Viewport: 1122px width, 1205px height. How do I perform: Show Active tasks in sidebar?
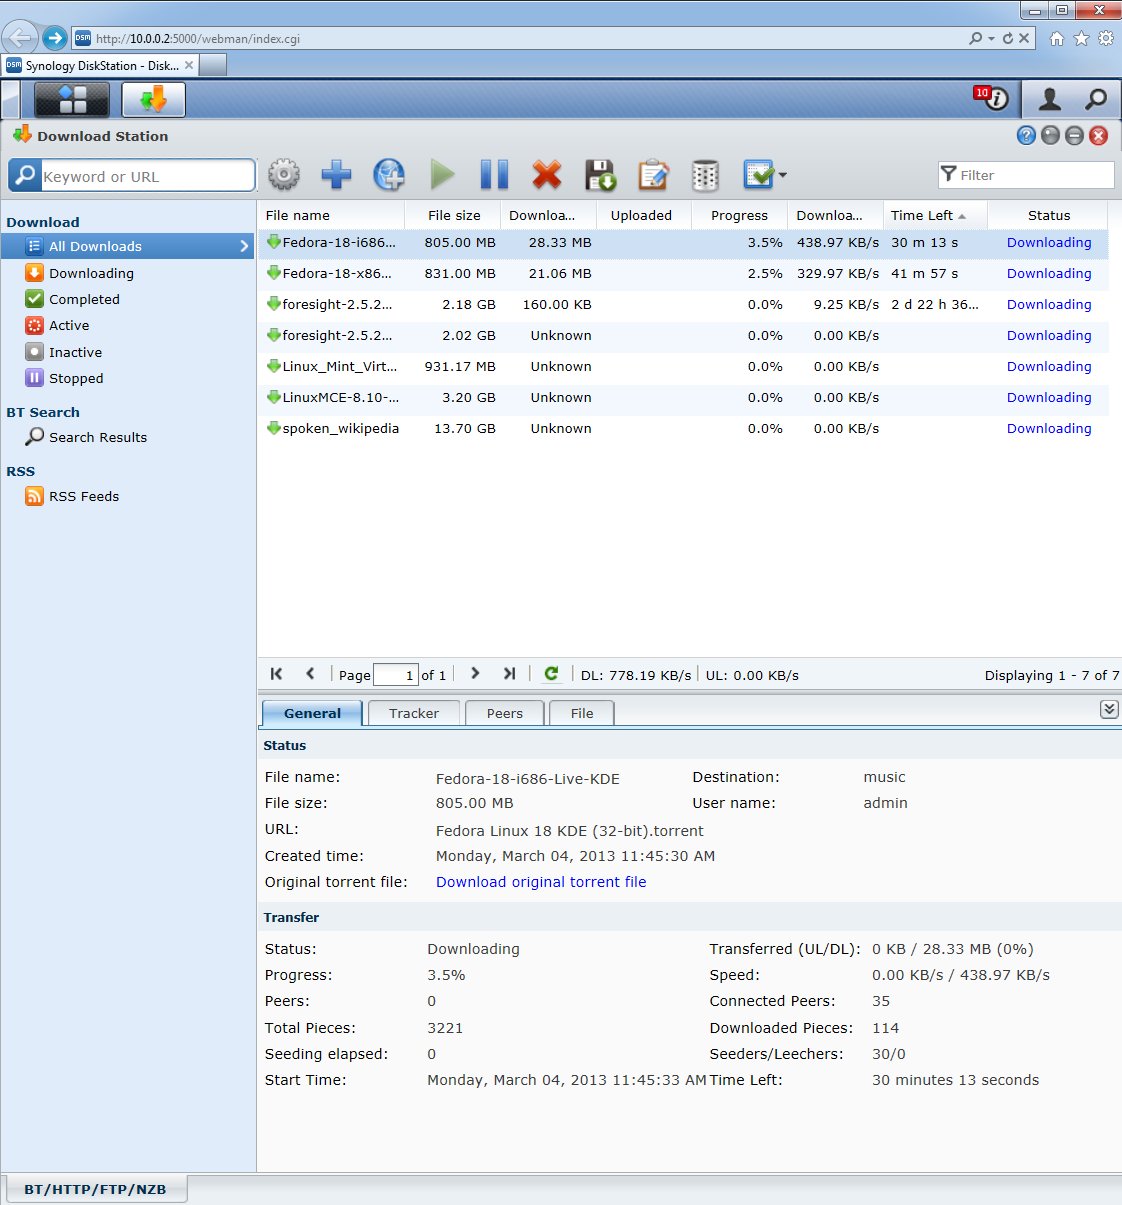(69, 325)
